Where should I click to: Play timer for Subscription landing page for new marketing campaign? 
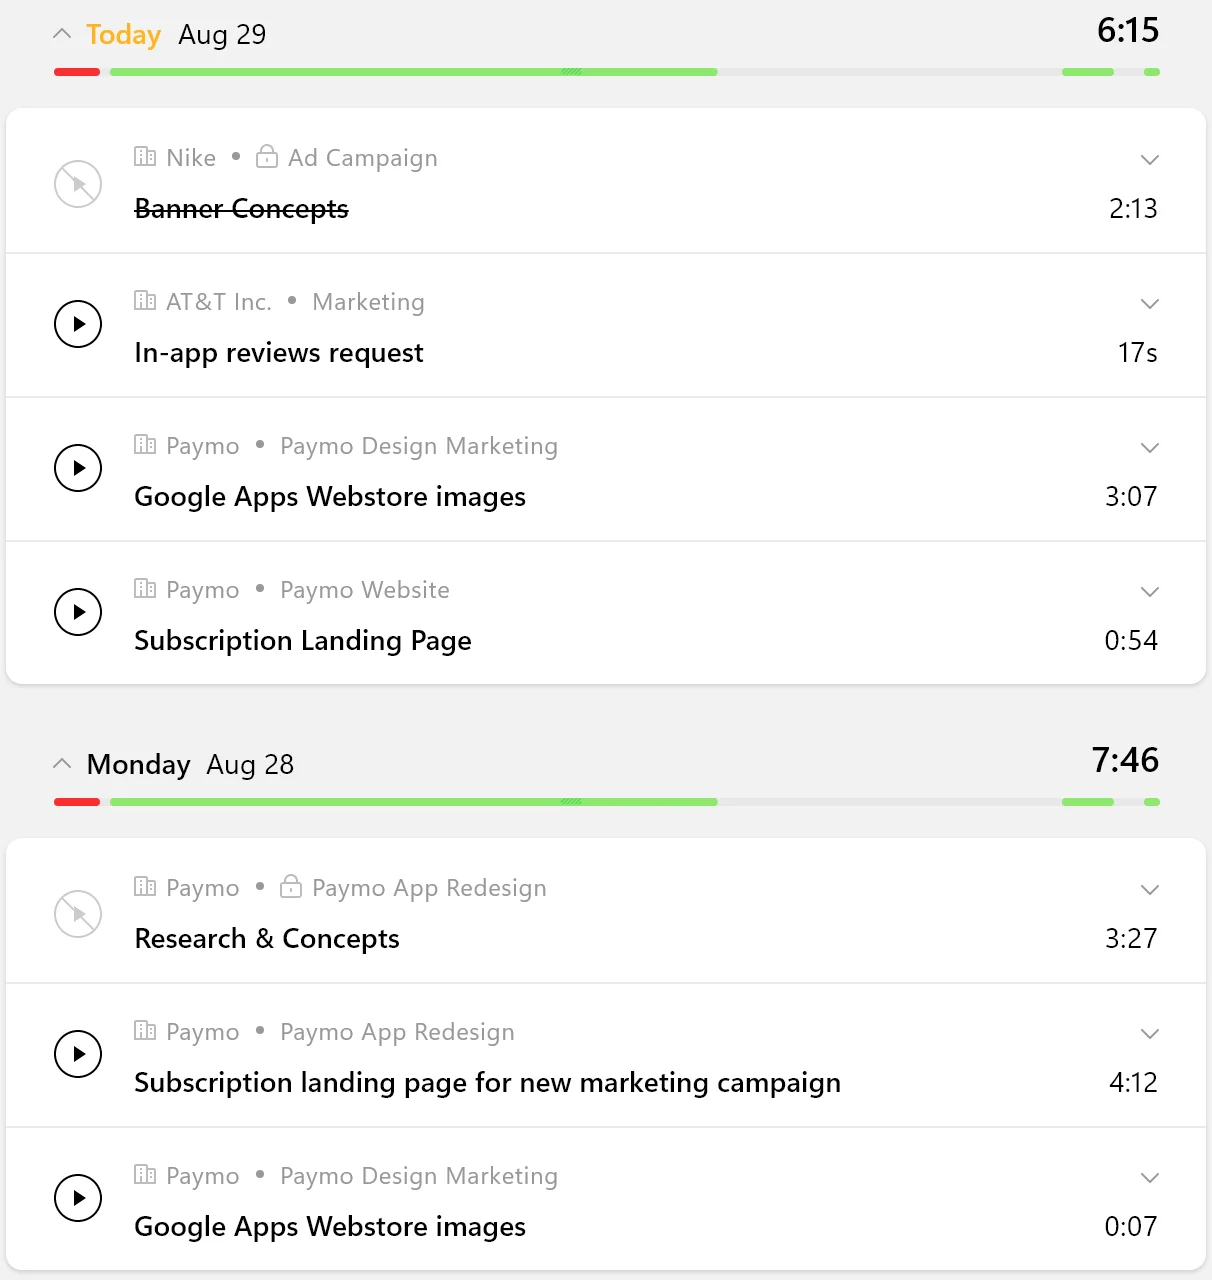(x=78, y=1054)
